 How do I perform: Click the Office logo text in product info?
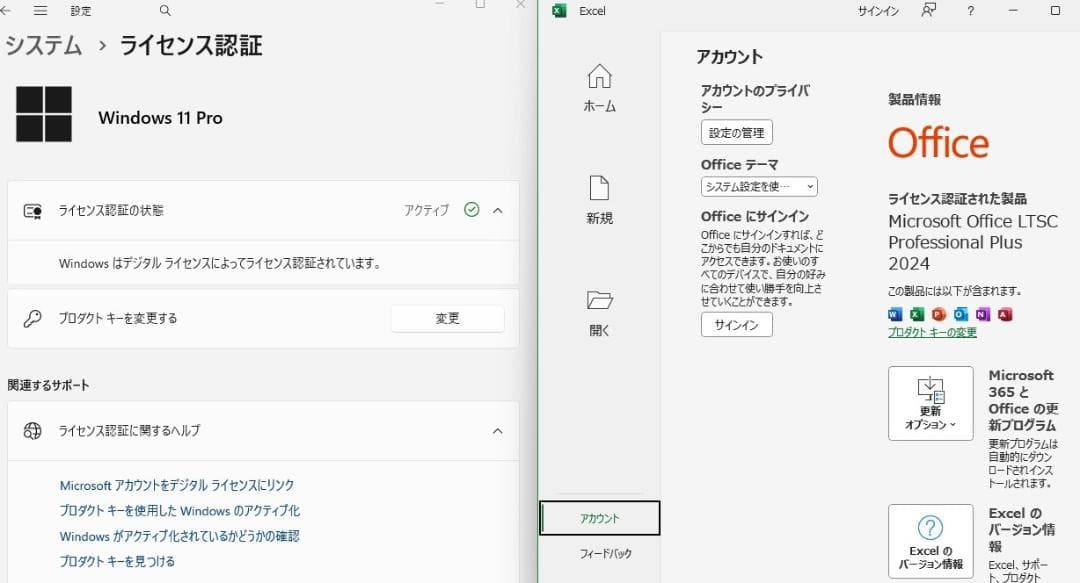coord(938,143)
